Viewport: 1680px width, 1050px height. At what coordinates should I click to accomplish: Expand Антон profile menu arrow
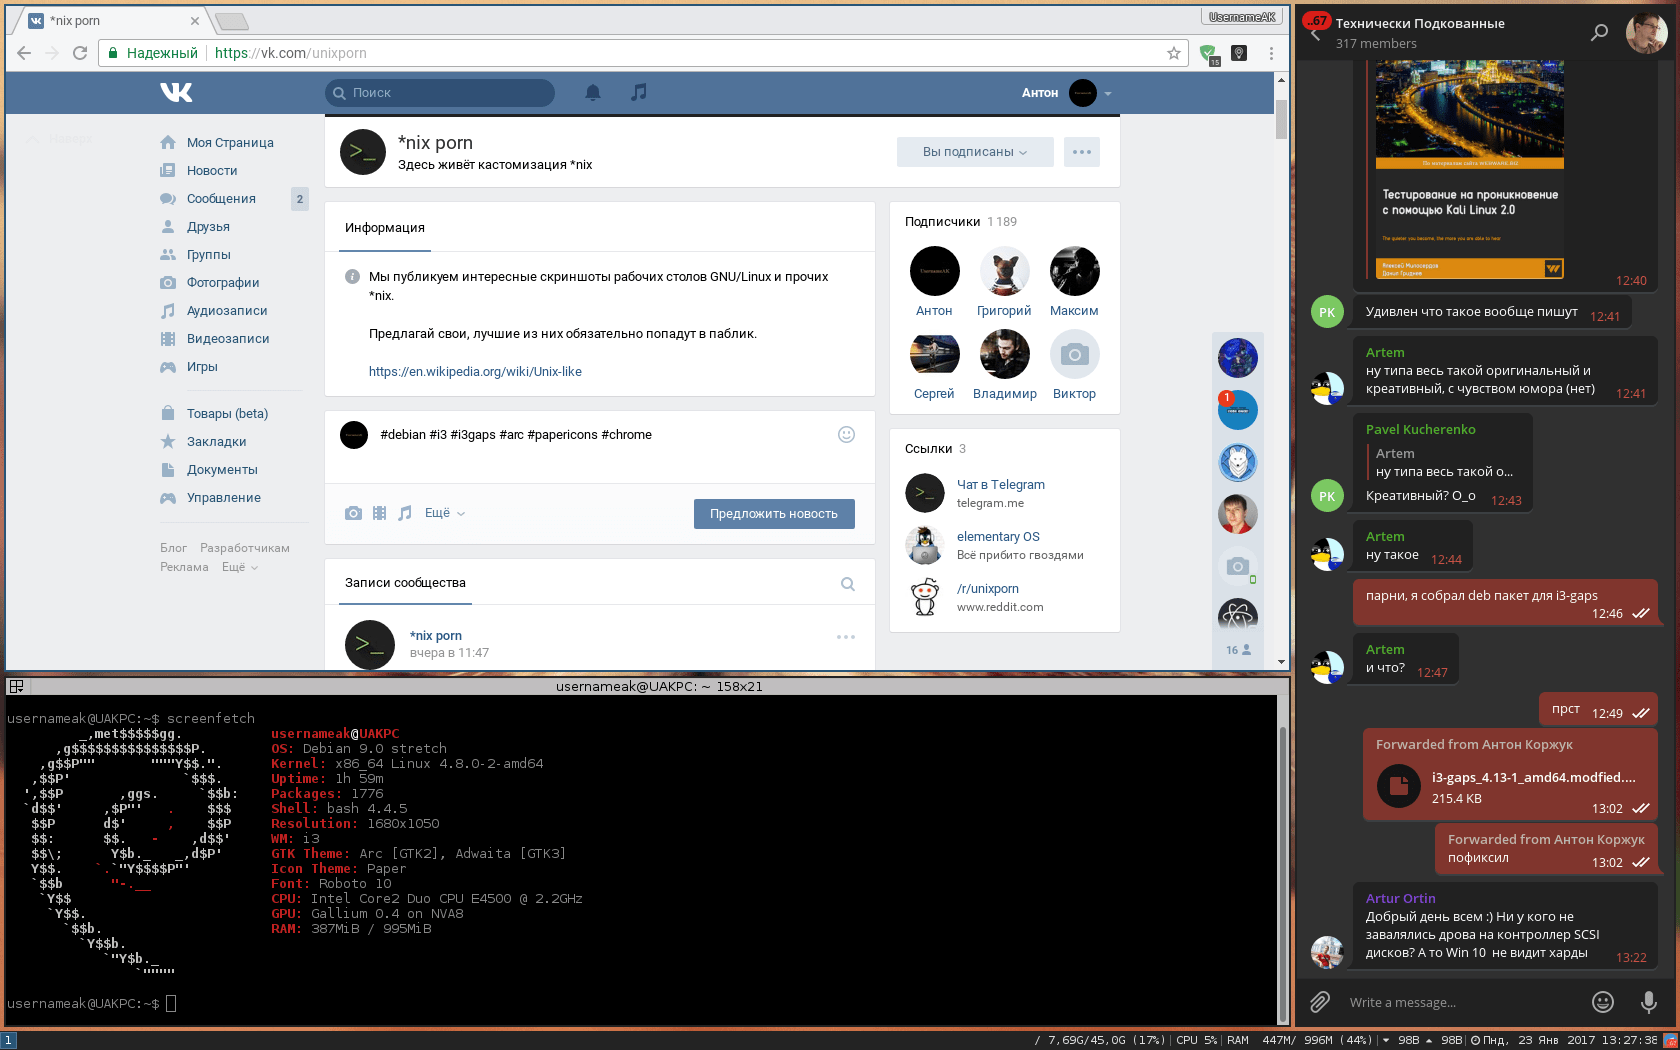(x=1108, y=93)
